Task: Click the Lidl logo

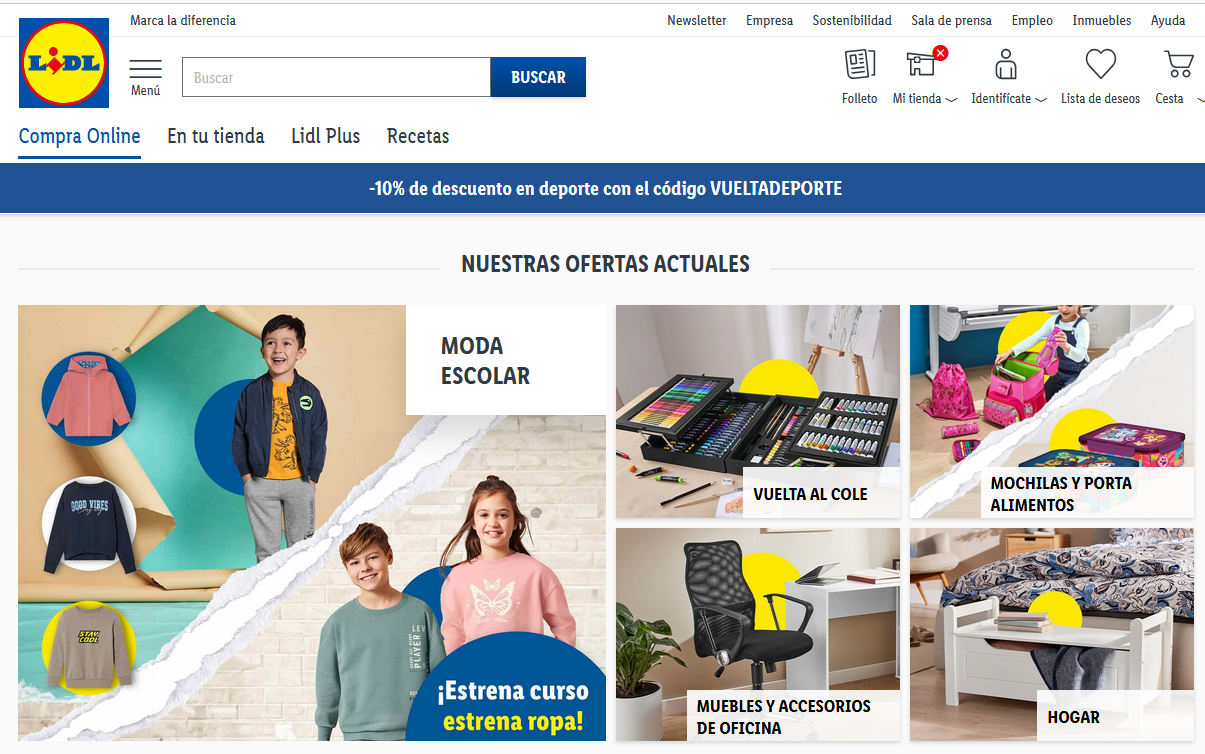Action: coord(64,63)
